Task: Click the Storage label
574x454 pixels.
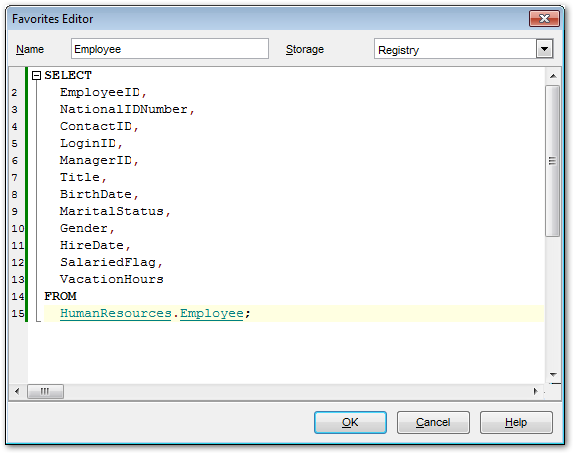Action: coord(305,49)
